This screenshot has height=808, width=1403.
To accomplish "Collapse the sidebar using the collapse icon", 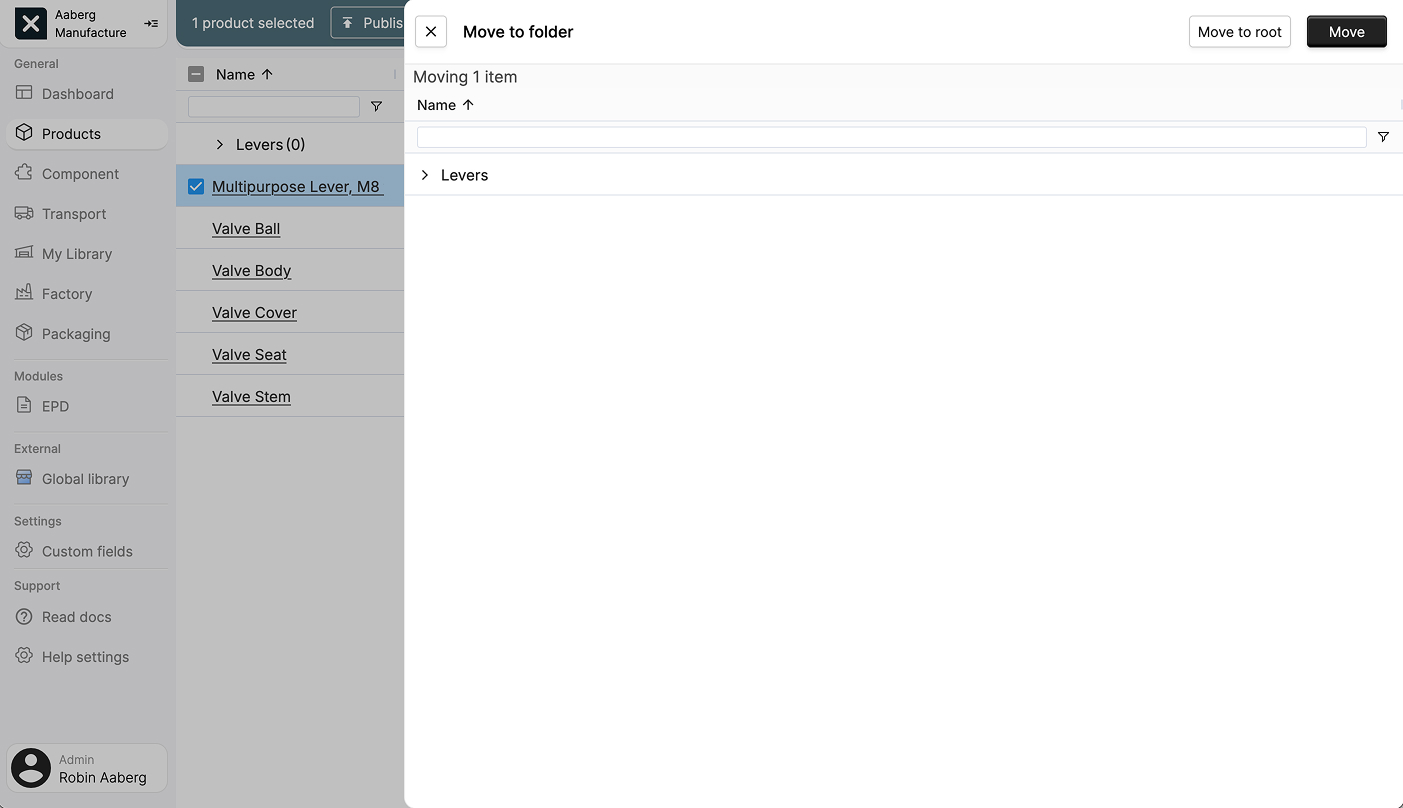I will point(150,22).
